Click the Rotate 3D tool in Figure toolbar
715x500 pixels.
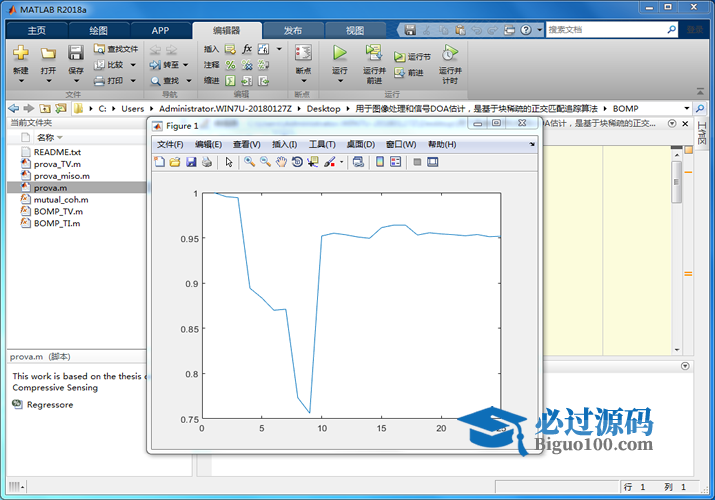click(297, 162)
